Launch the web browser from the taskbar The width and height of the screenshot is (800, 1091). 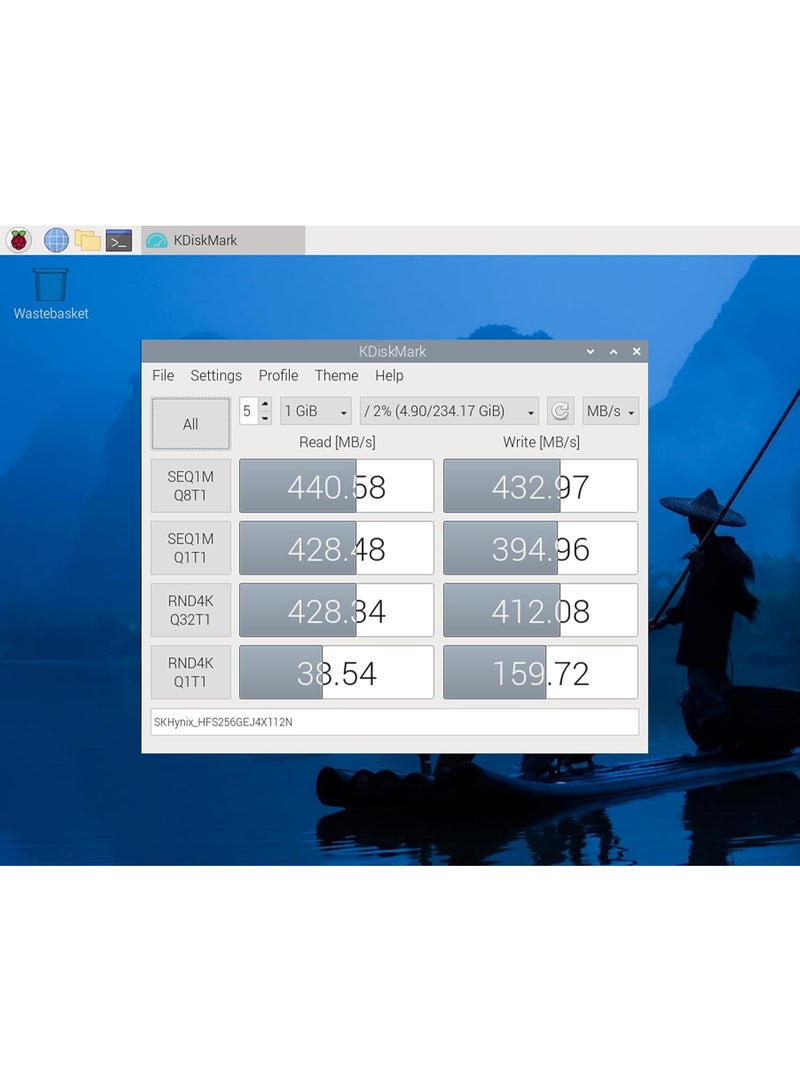click(56, 240)
